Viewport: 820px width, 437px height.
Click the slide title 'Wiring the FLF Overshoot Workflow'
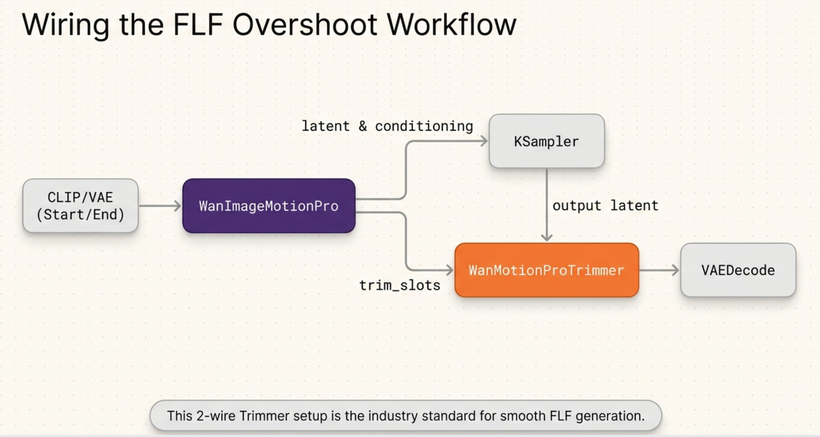tap(268, 23)
